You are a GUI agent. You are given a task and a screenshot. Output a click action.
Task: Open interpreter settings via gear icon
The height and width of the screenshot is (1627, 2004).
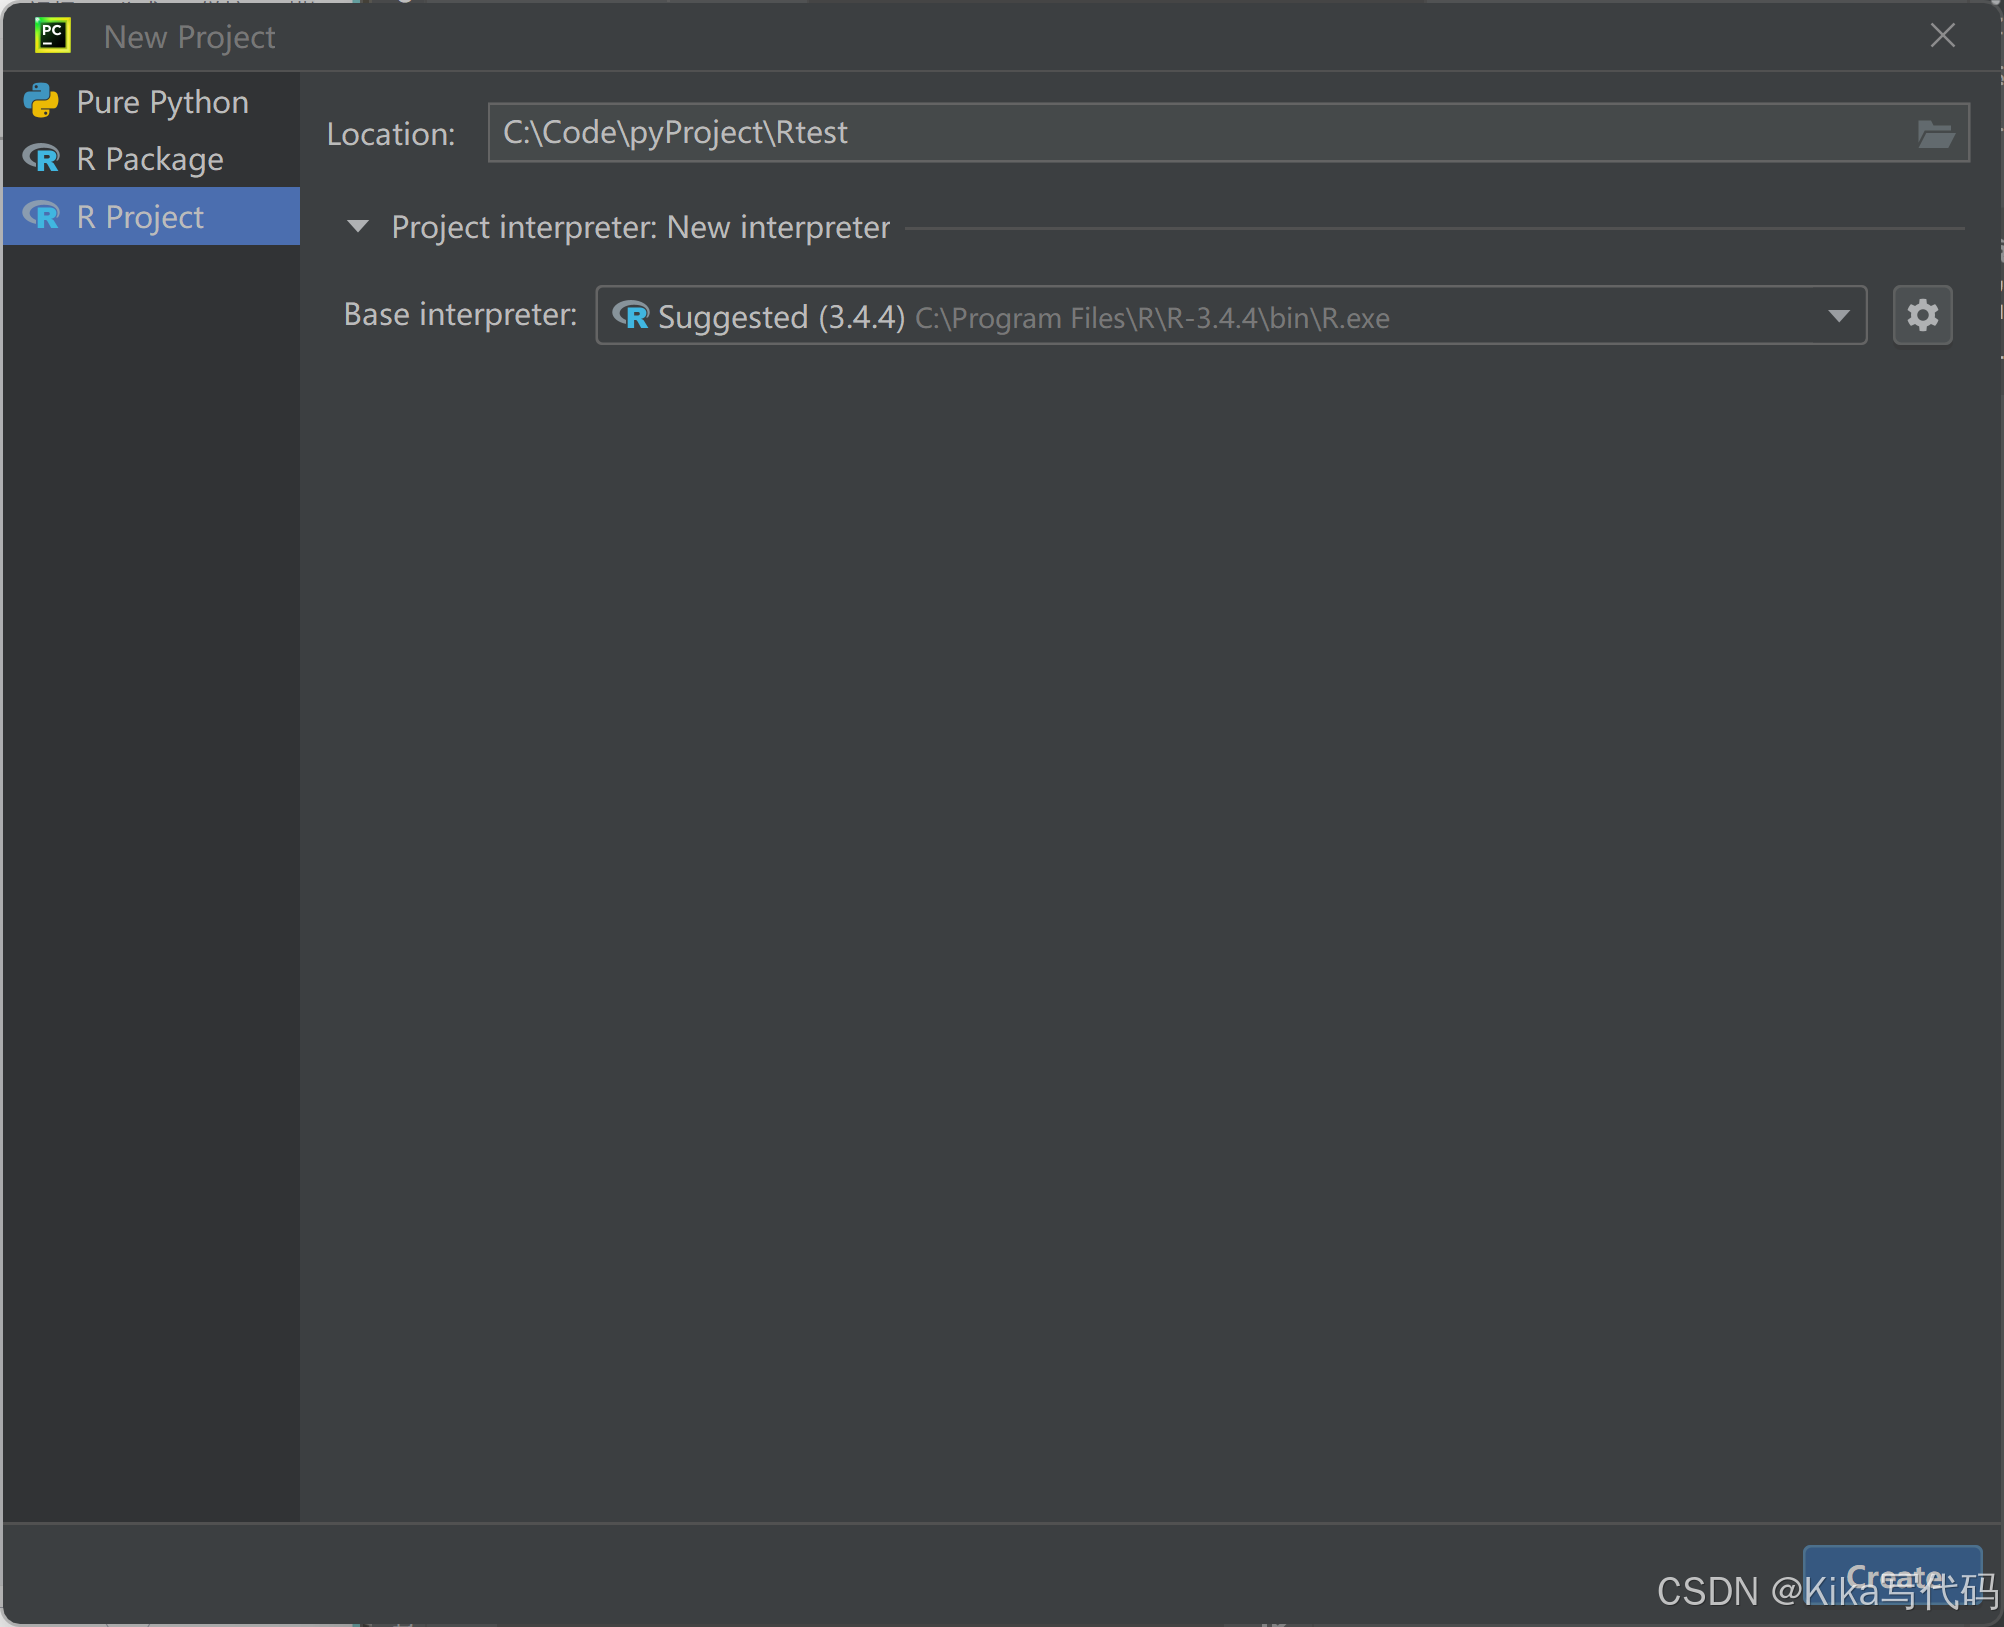[x=1921, y=316]
